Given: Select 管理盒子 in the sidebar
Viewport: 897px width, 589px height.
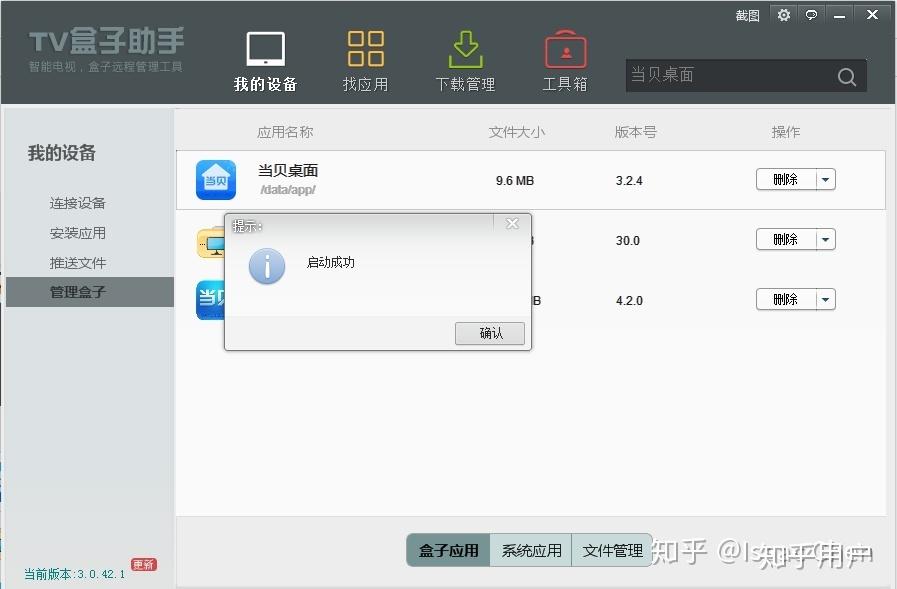Looking at the screenshot, I should [x=90, y=292].
